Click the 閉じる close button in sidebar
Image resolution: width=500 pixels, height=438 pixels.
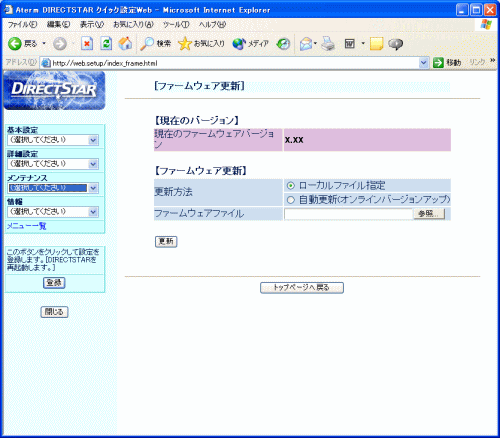[x=54, y=312]
